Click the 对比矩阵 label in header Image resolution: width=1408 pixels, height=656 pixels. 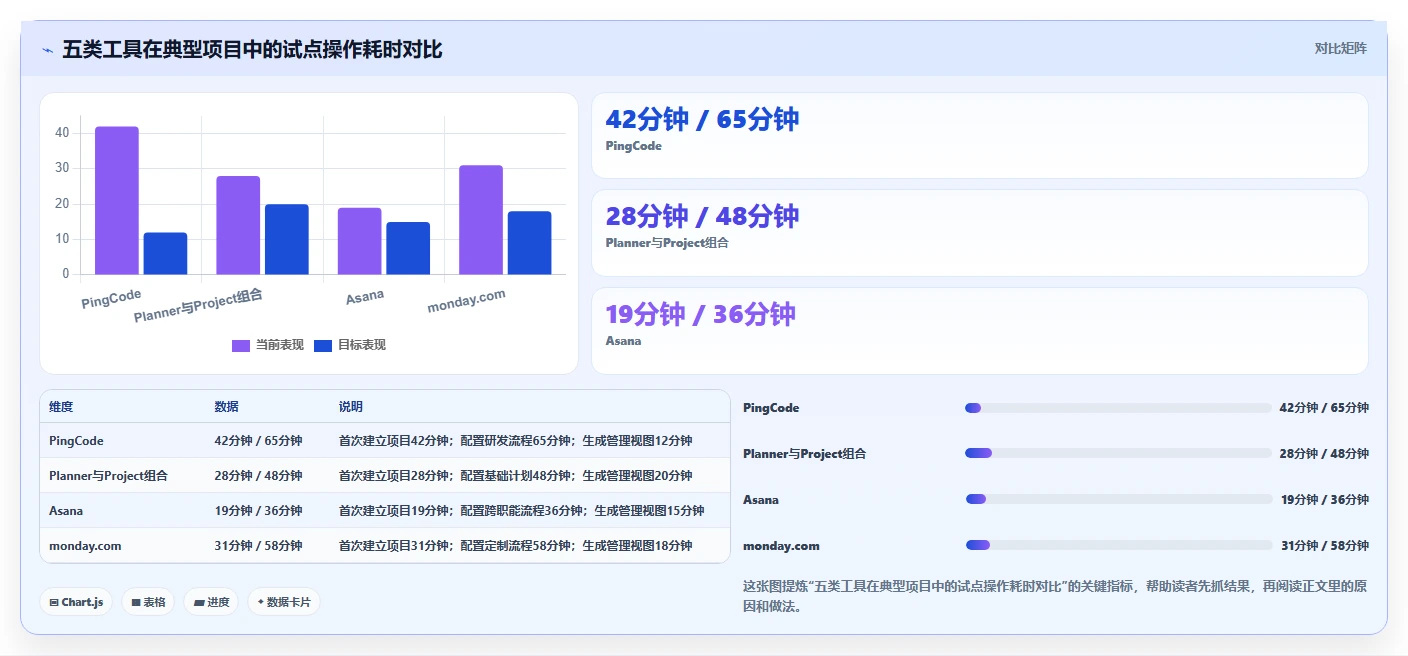coord(1340,48)
